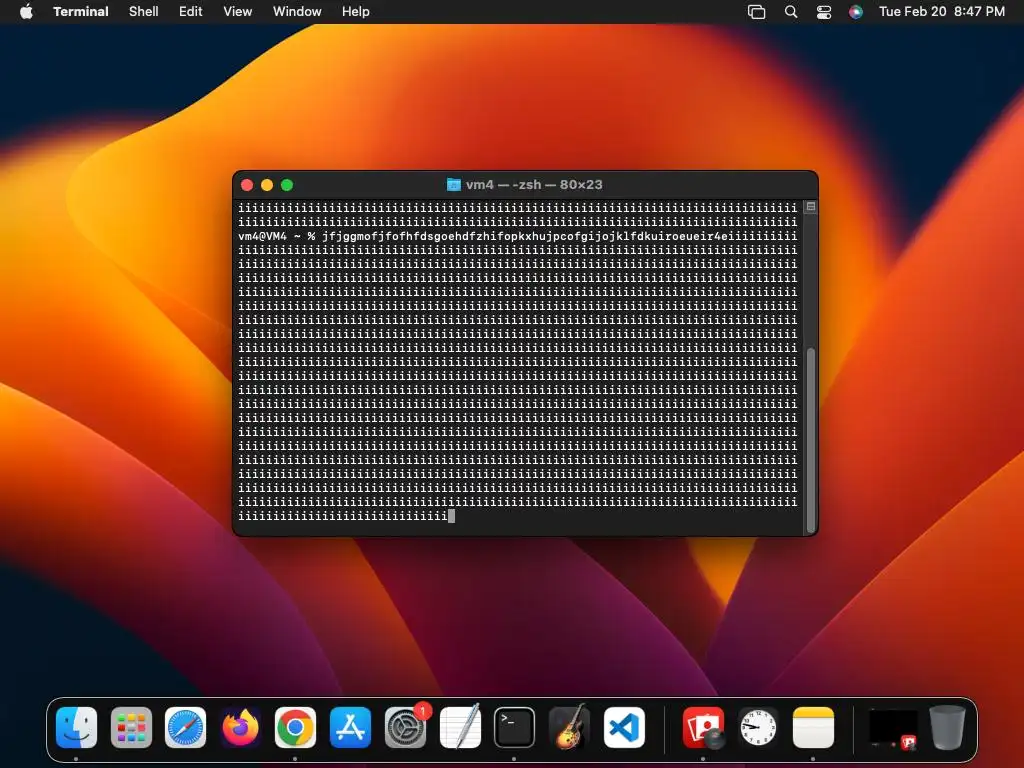This screenshot has width=1024, height=768.
Task: Launch Google Chrome from the Dock
Action: [295, 727]
